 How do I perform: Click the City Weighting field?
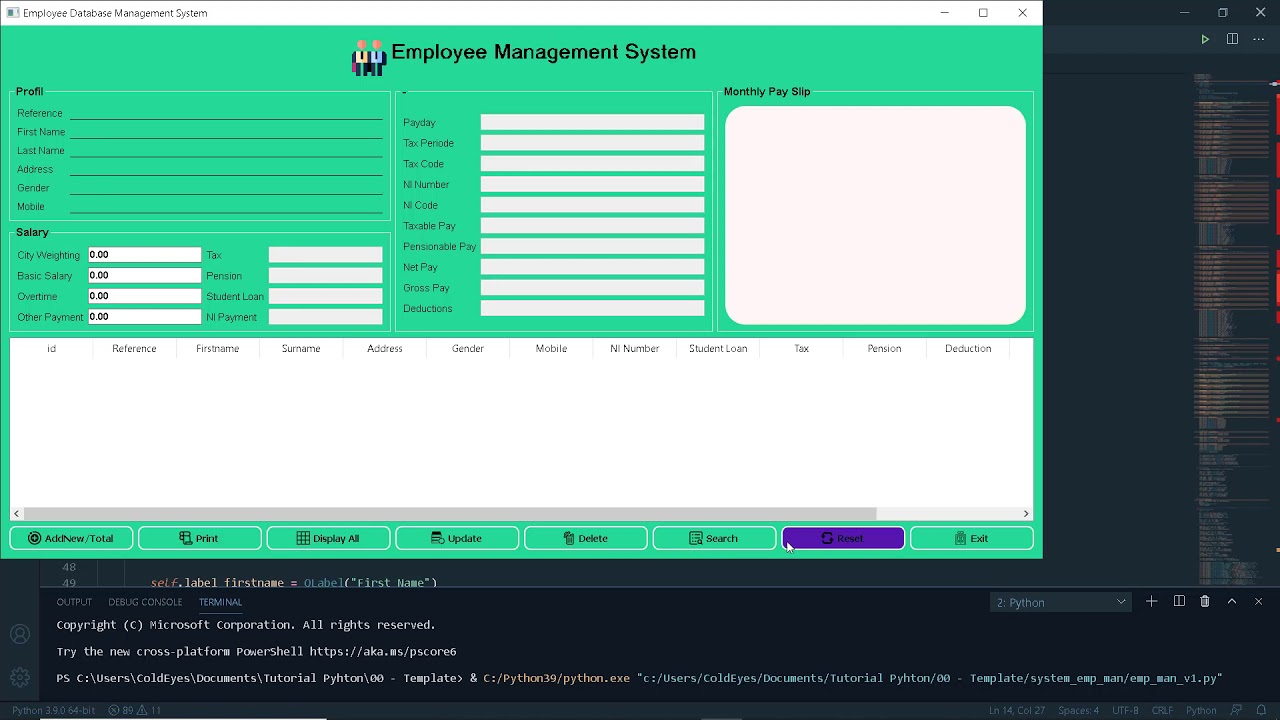tap(145, 255)
